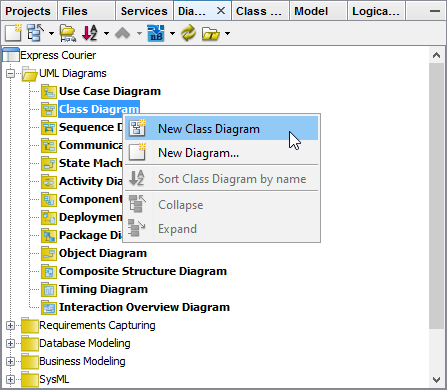This screenshot has height=390, width=447.
Task: Click the Expand context menu entry
Action: [x=221, y=229]
